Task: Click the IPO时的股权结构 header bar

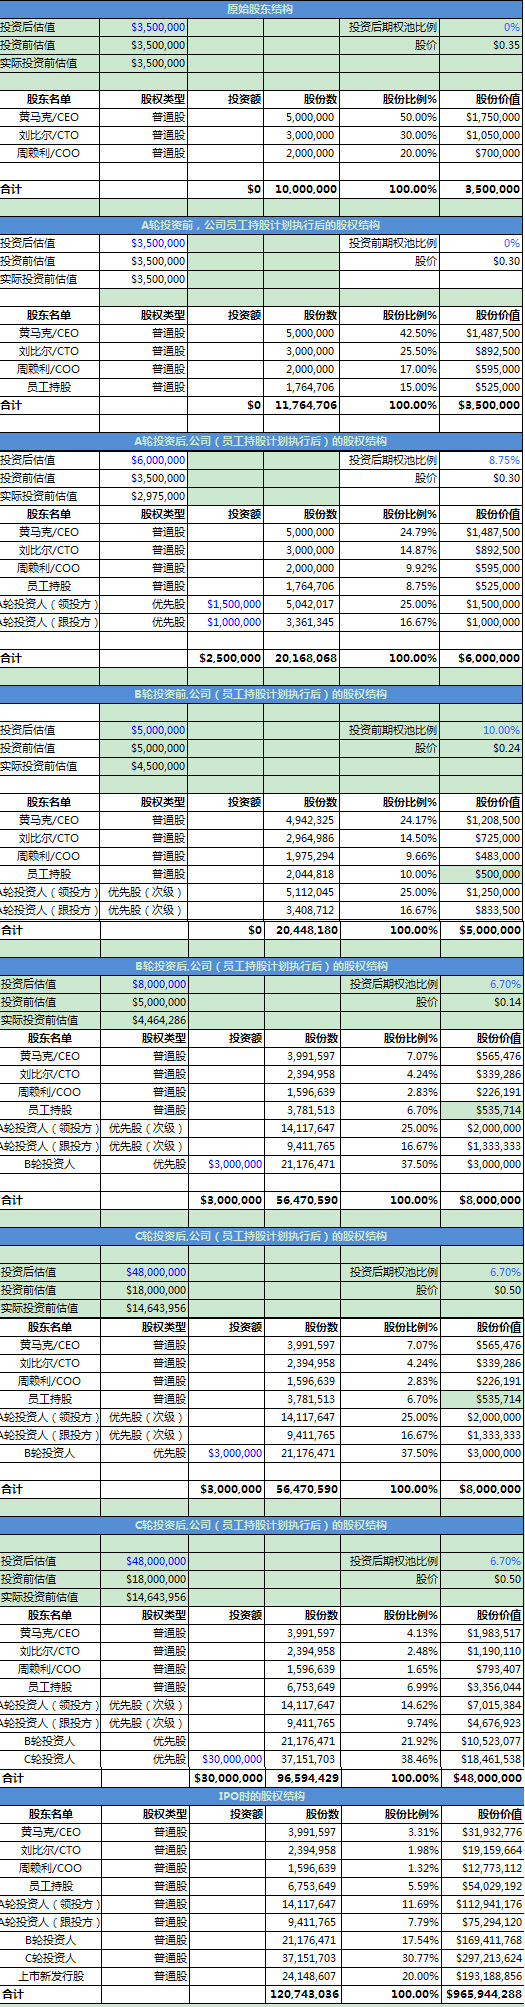Action: click(x=262, y=1796)
